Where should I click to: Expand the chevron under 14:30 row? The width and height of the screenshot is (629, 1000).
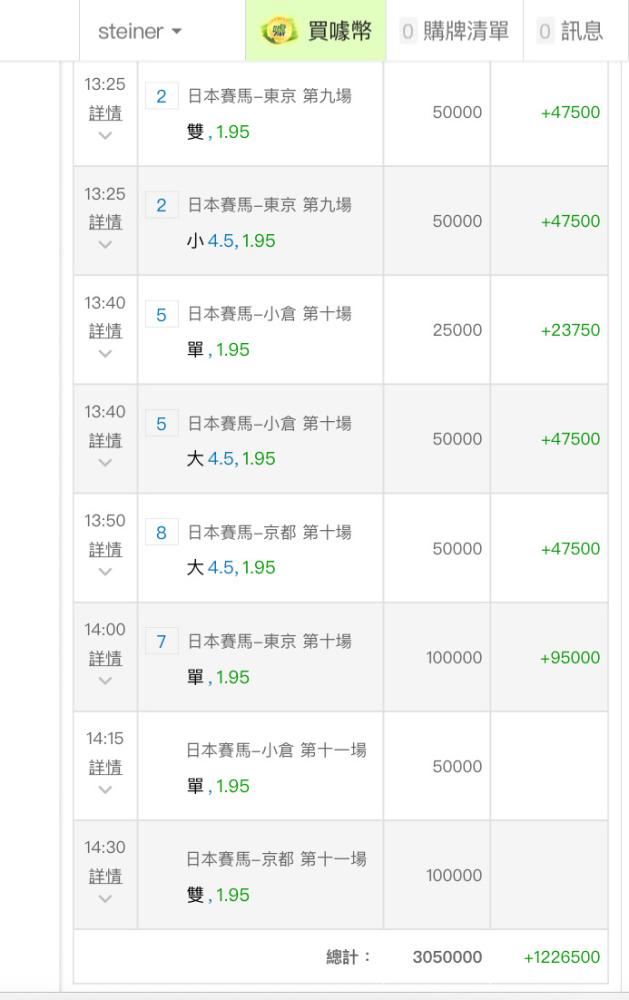105,899
